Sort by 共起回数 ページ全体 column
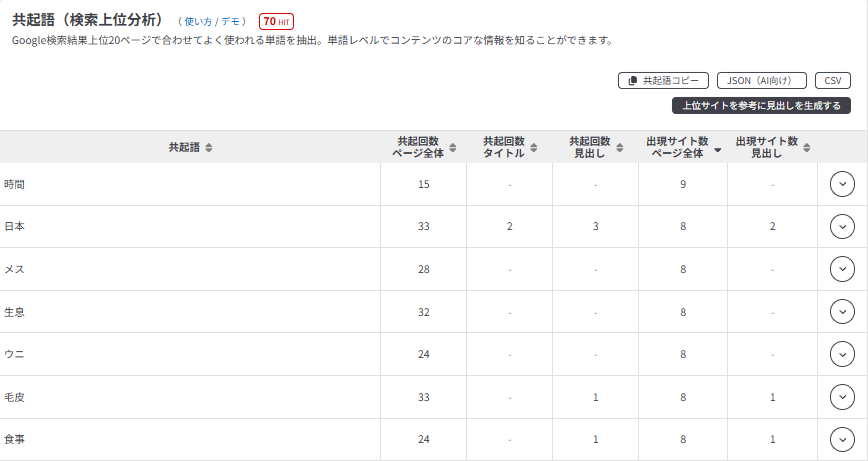868x461 pixels. (452, 147)
